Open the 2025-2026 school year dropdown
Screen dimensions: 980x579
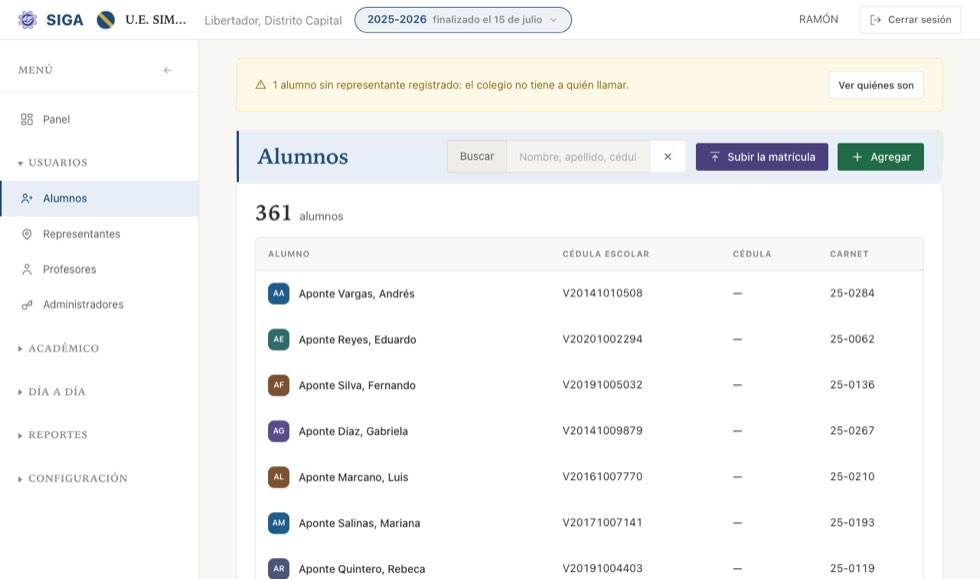(463, 20)
